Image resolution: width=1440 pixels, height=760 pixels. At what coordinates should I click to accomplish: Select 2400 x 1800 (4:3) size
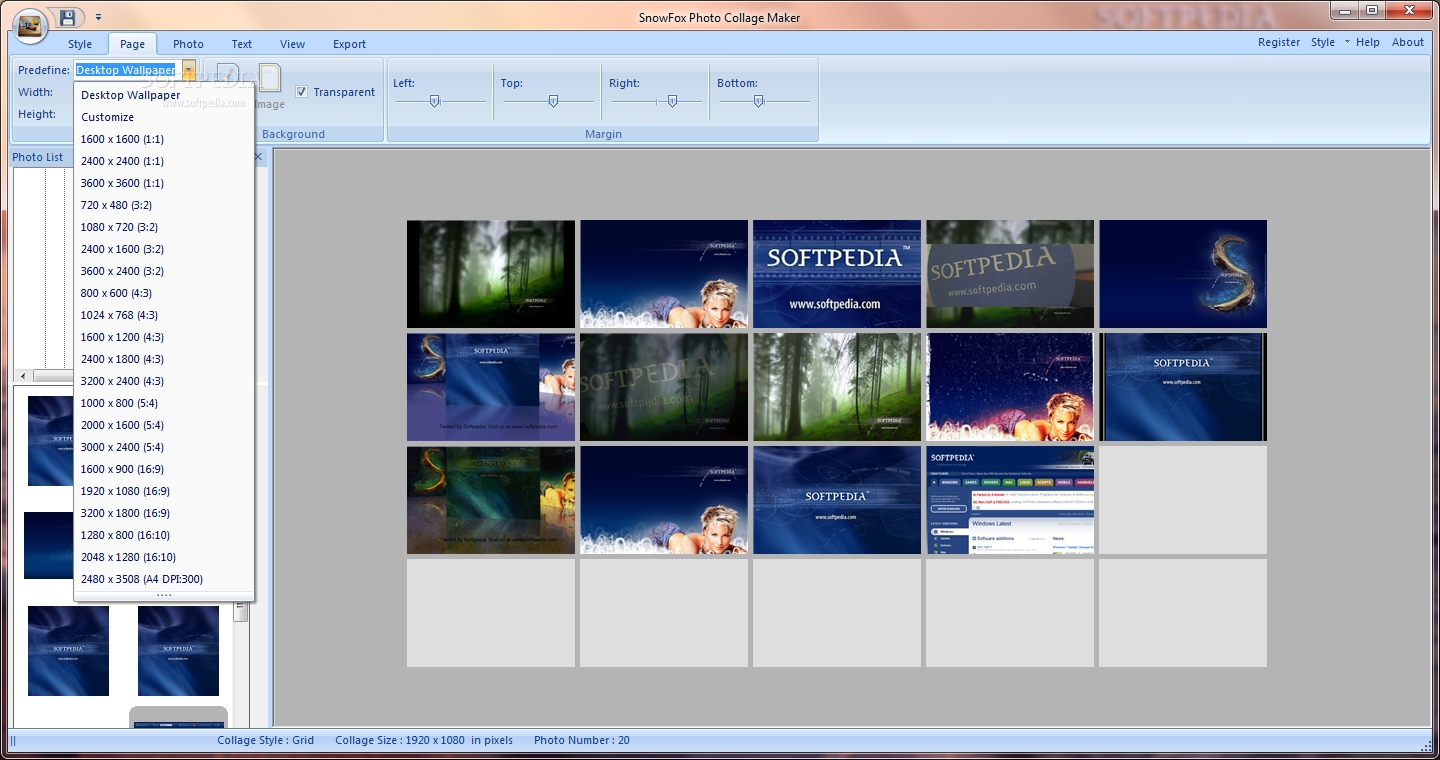pos(164,359)
